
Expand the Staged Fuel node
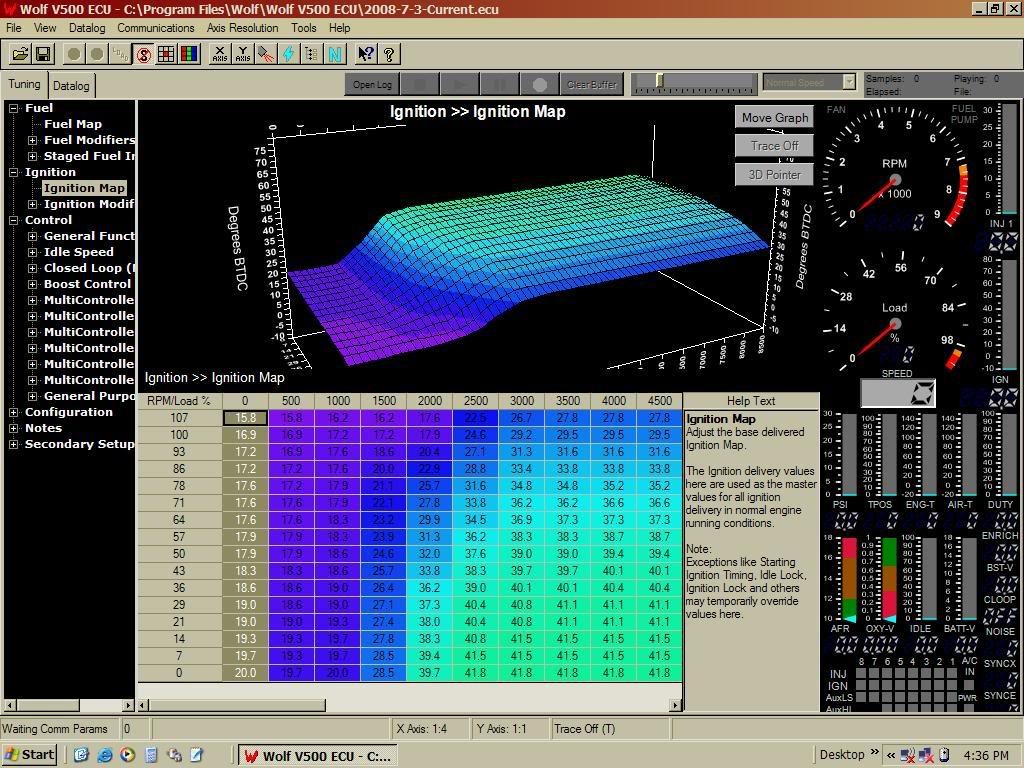[32, 156]
